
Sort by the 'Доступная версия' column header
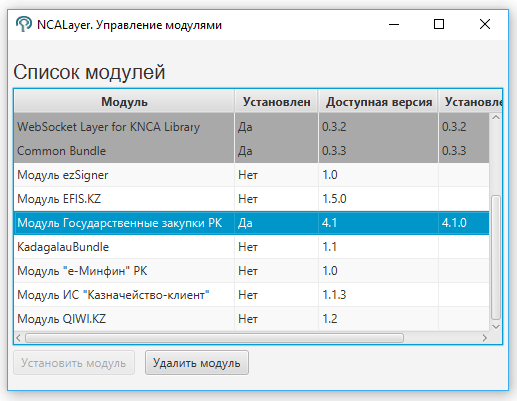point(378,102)
